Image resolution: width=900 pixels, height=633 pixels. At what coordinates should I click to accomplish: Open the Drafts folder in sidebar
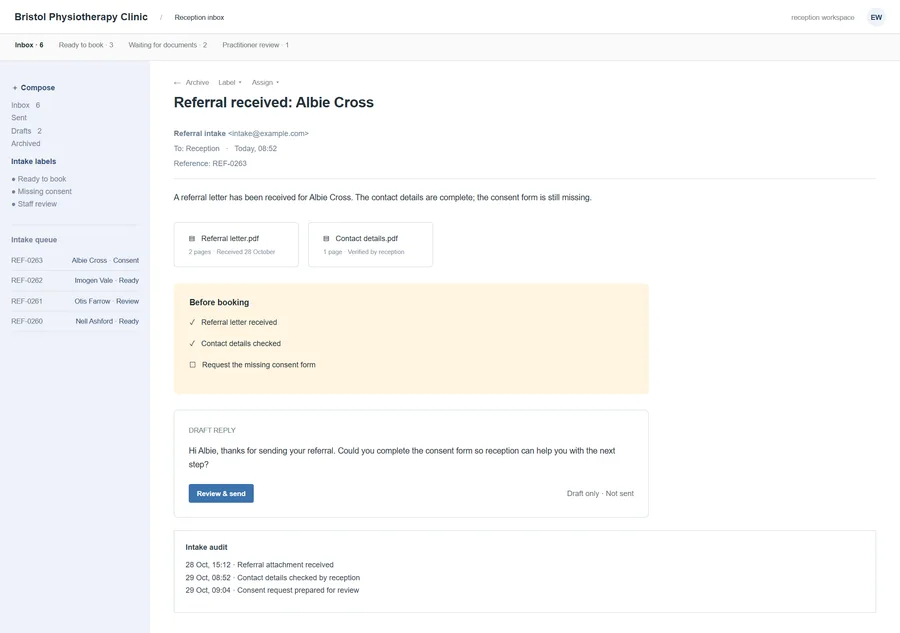tap(26, 131)
